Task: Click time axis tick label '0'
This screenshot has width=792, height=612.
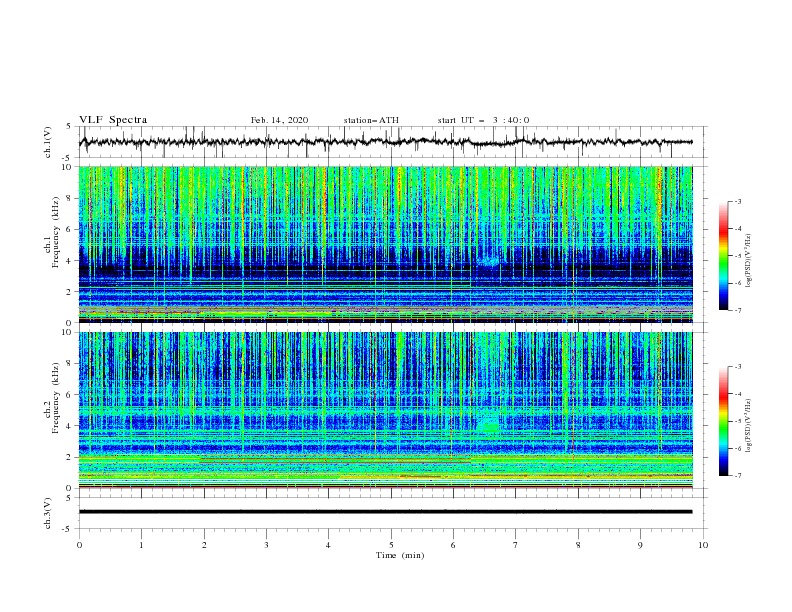Action: 79,545
